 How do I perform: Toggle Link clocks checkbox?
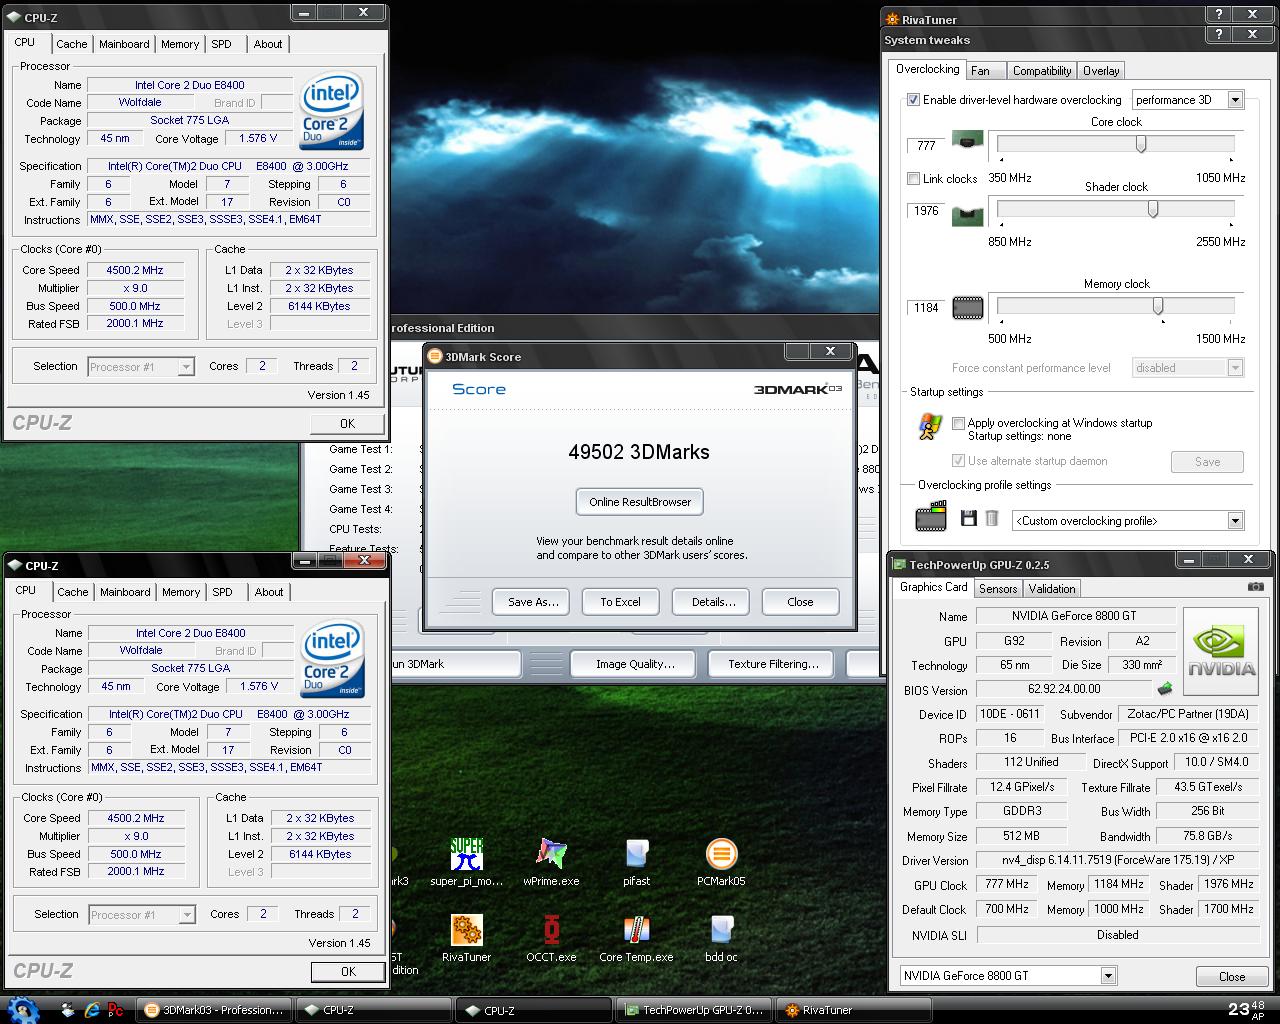[913, 179]
